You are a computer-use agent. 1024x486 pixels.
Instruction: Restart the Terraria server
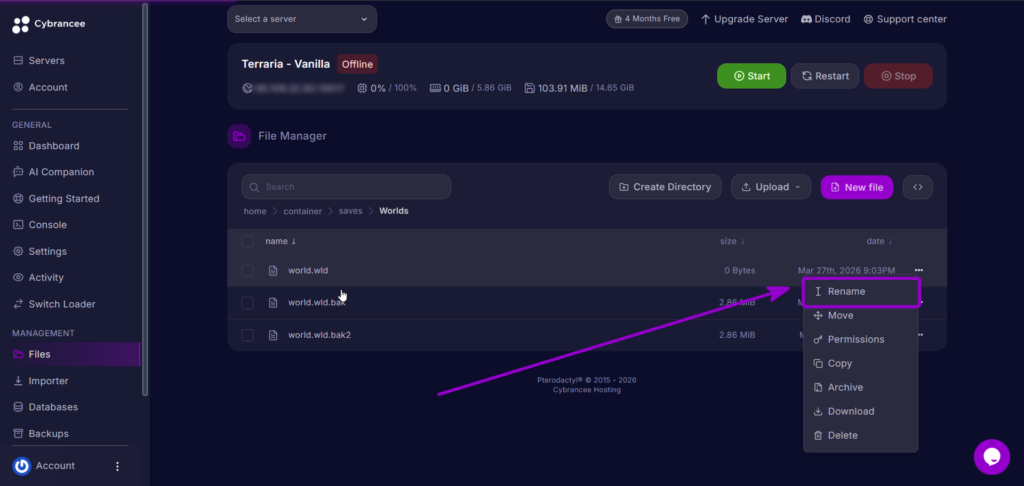(x=825, y=76)
